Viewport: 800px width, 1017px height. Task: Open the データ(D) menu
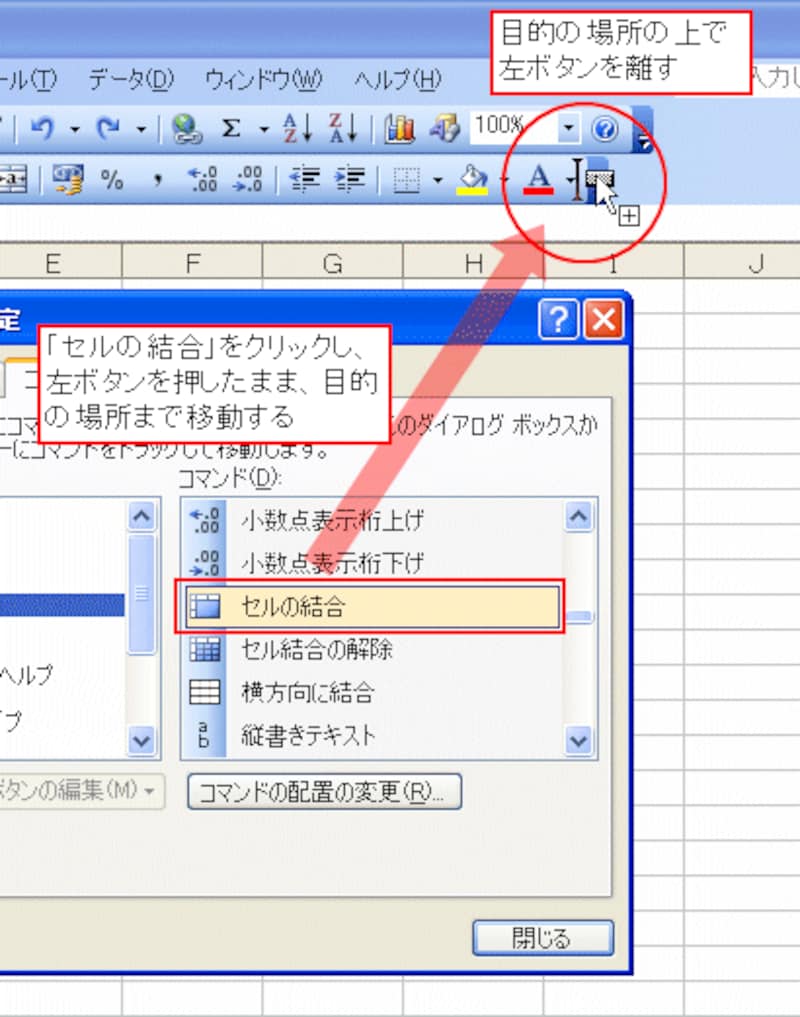point(131,79)
